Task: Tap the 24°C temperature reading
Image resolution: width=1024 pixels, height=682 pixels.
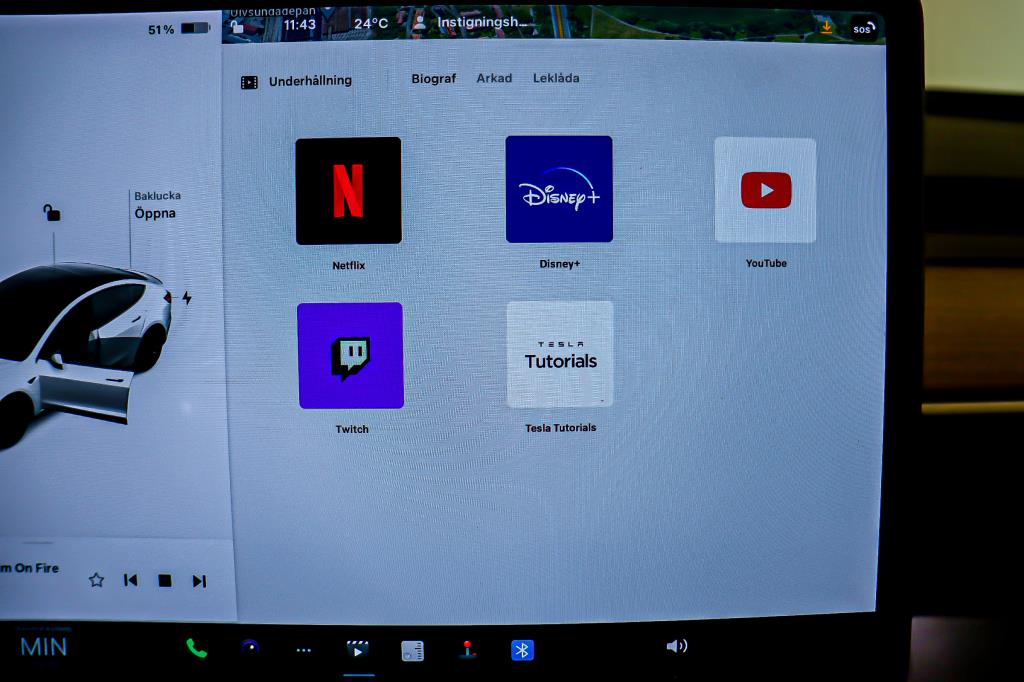Action: 371,24
